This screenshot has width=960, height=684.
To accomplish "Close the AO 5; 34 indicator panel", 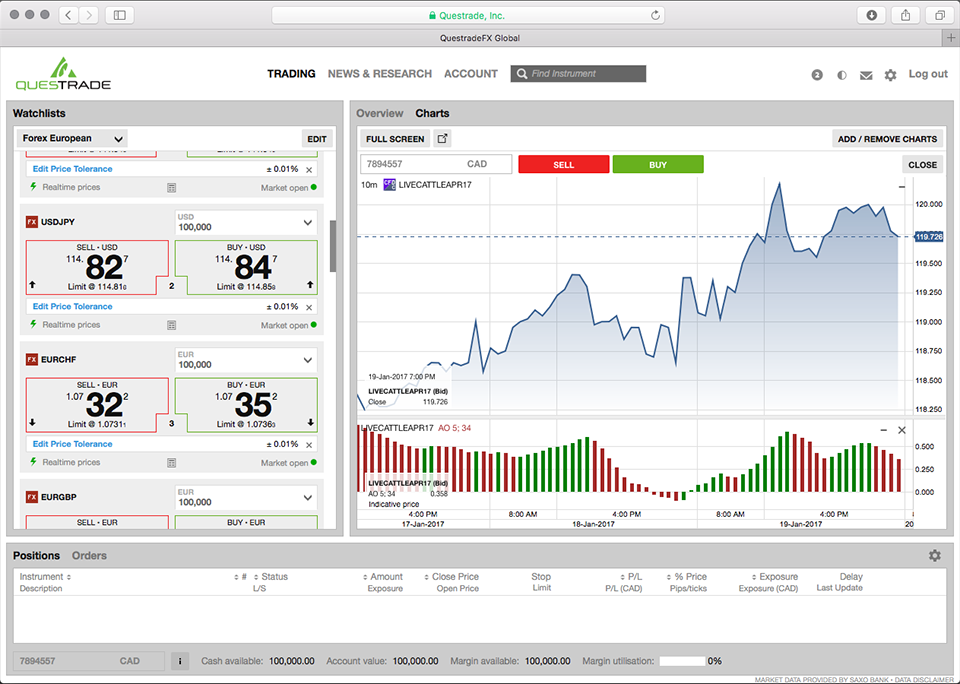I will click(902, 430).
